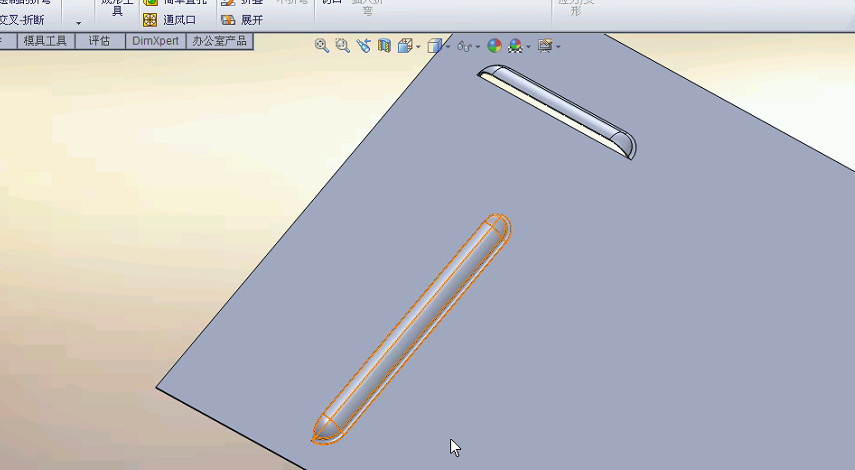This screenshot has width=855, height=470.
Task: Click the View Settings monitor icon
Action: (x=545, y=46)
